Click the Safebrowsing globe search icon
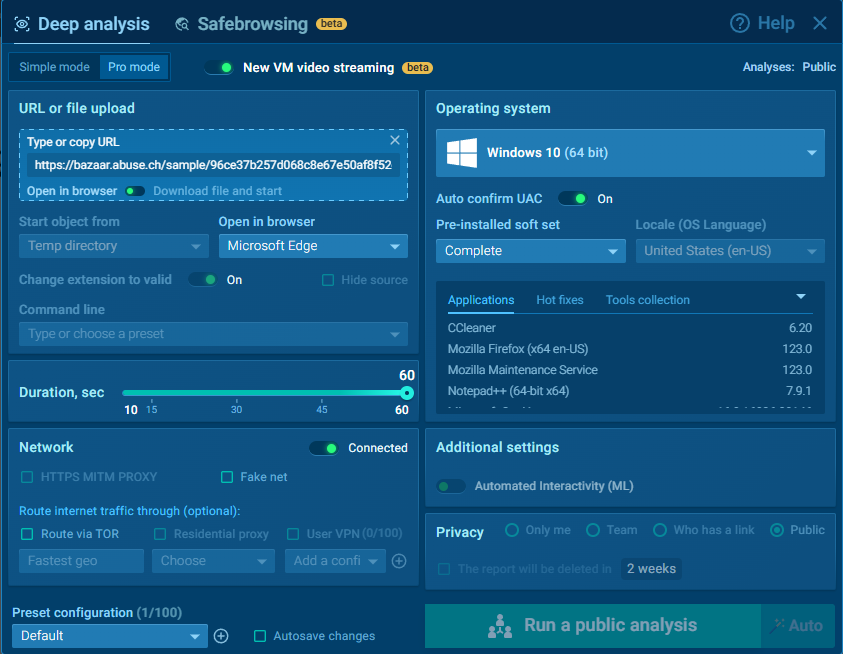The image size is (843, 654). pyautogui.click(x=182, y=24)
